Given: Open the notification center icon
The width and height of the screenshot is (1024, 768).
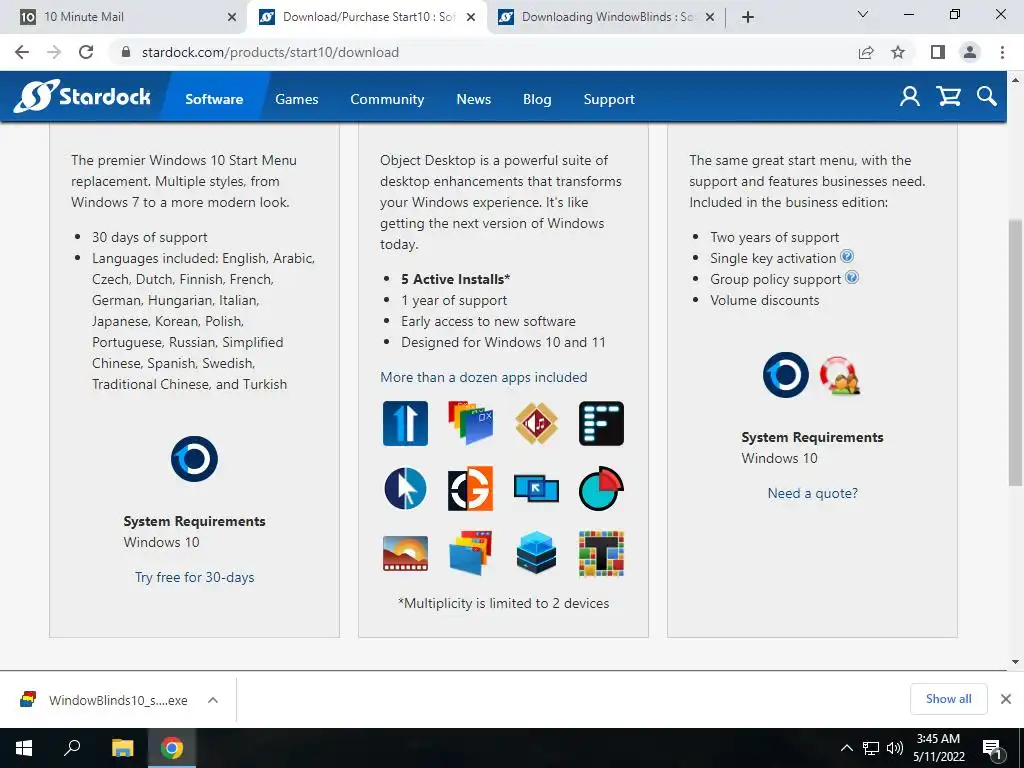Looking at the screenshot, I should [x=992, y=750].
